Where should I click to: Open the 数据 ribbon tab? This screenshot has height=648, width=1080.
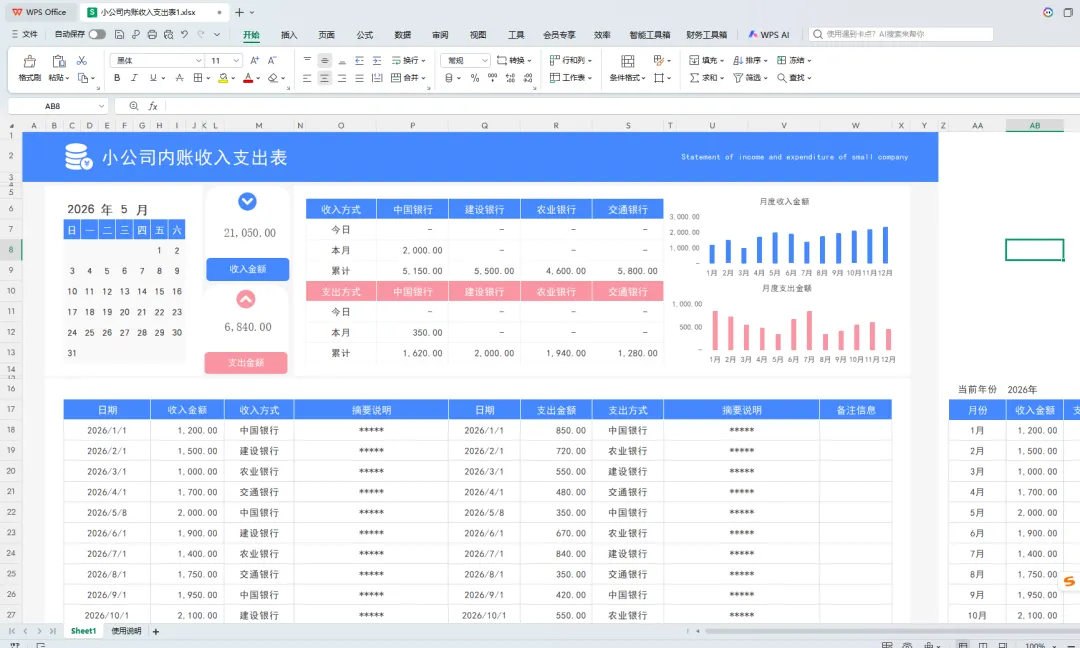(403, 34)
